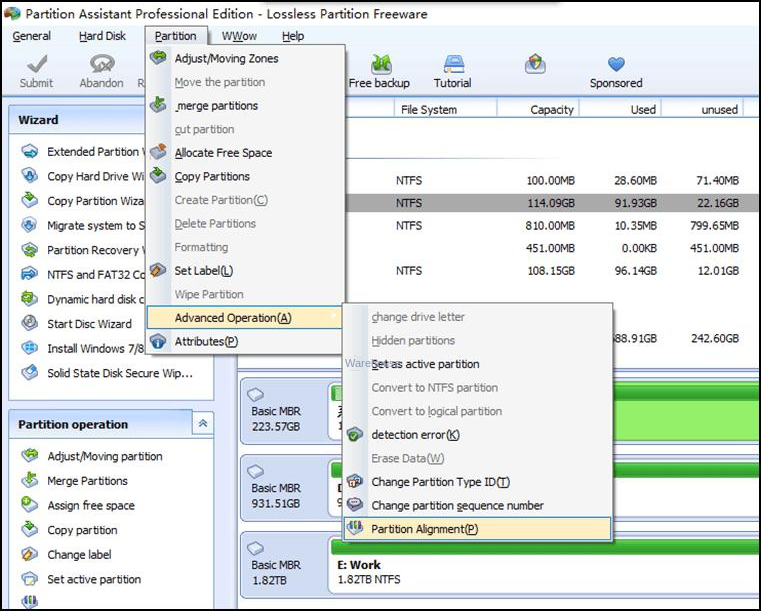Choose Change Partition Type ID(T)

pos(440,482)
